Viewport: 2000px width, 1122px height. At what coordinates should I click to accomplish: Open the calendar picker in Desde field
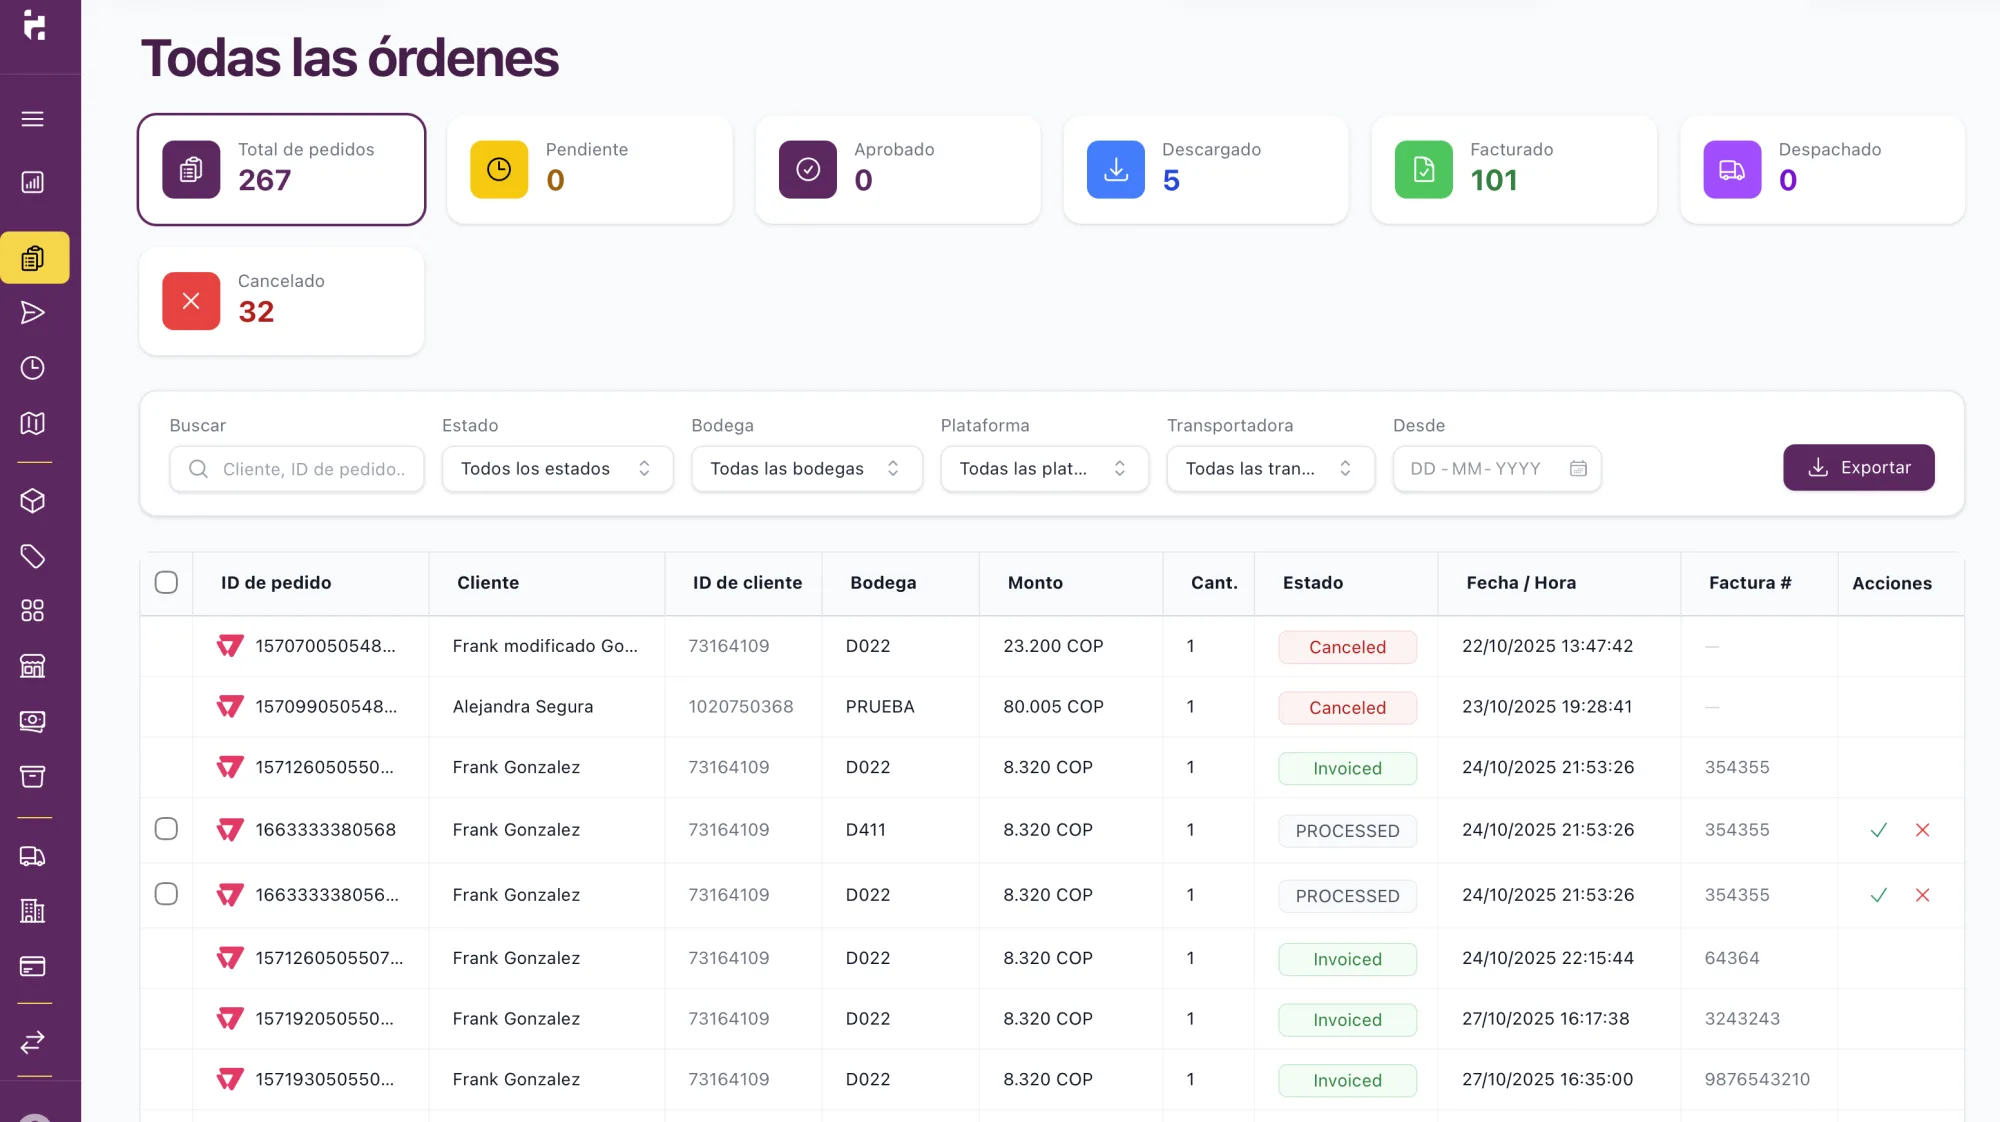pos(1578,469)
